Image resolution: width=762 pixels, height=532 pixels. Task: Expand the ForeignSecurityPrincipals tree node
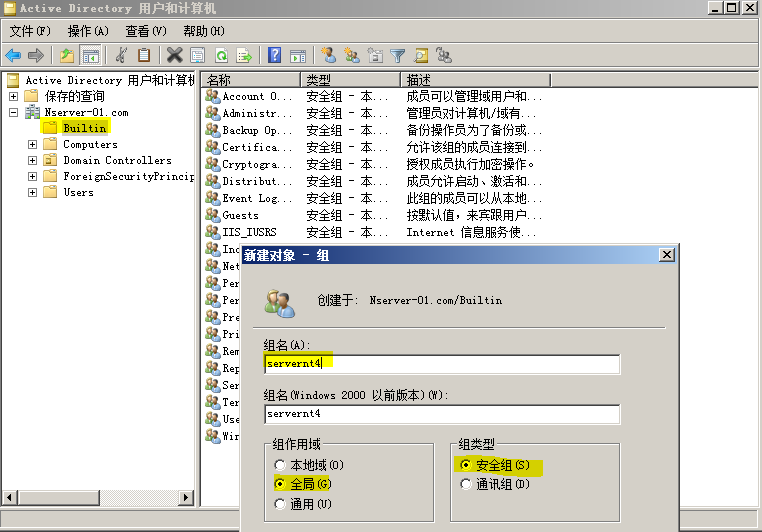[32, 176]
